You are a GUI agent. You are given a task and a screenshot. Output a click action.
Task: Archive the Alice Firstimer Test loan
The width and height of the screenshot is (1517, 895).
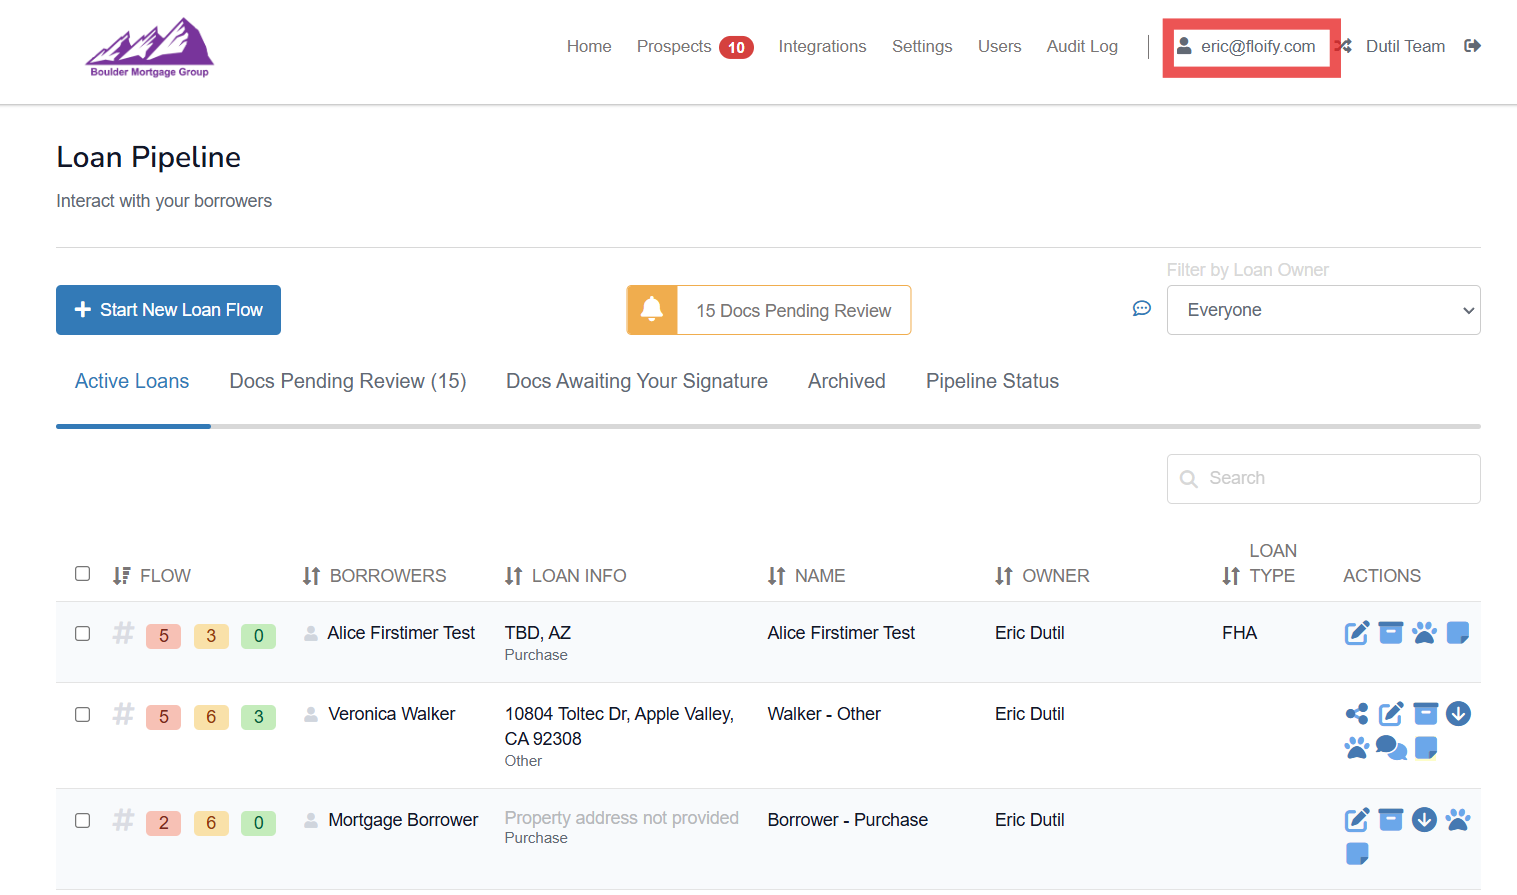1390,633
